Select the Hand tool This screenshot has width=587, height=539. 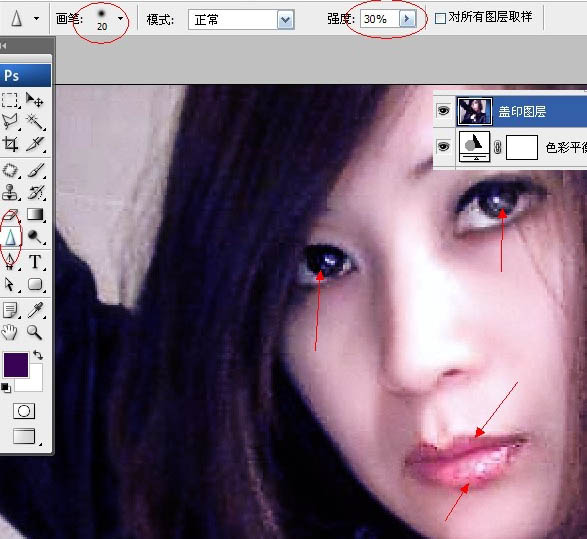(10, 332)
